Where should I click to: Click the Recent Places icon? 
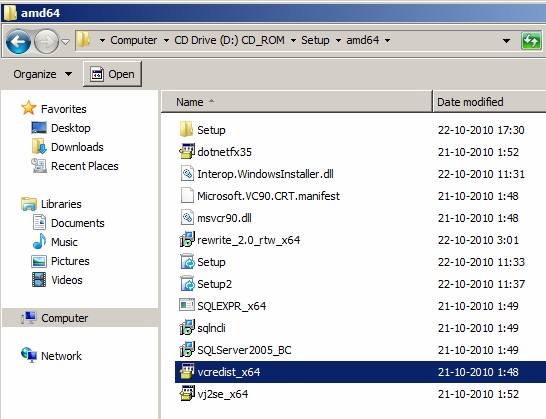tap(39, 165)
